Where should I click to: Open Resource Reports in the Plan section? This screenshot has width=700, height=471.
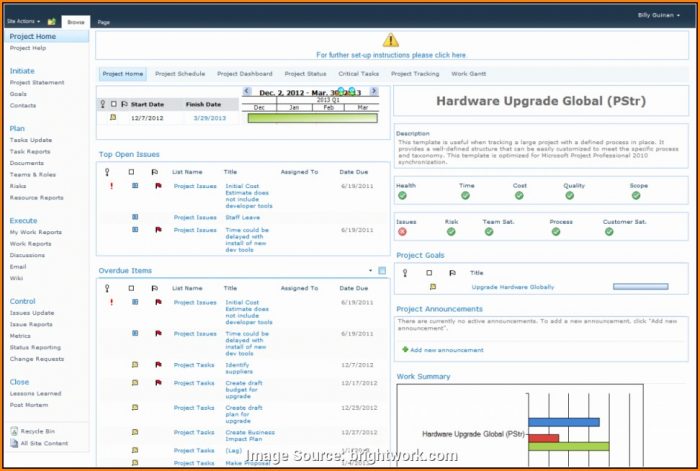[x=36, y=198]
